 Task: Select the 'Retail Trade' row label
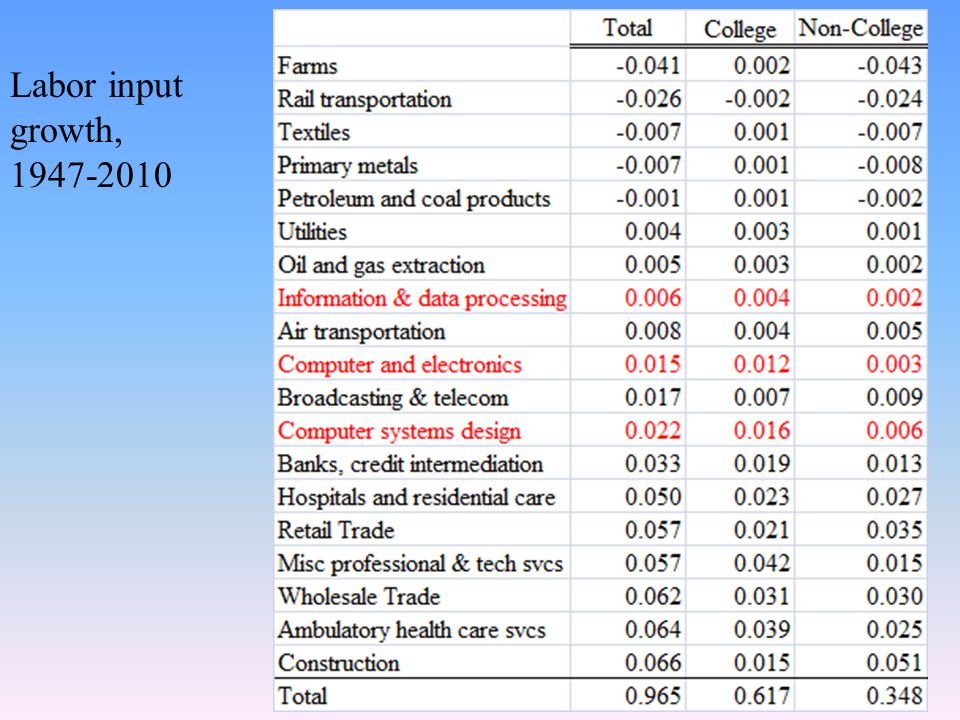(336, 531)
